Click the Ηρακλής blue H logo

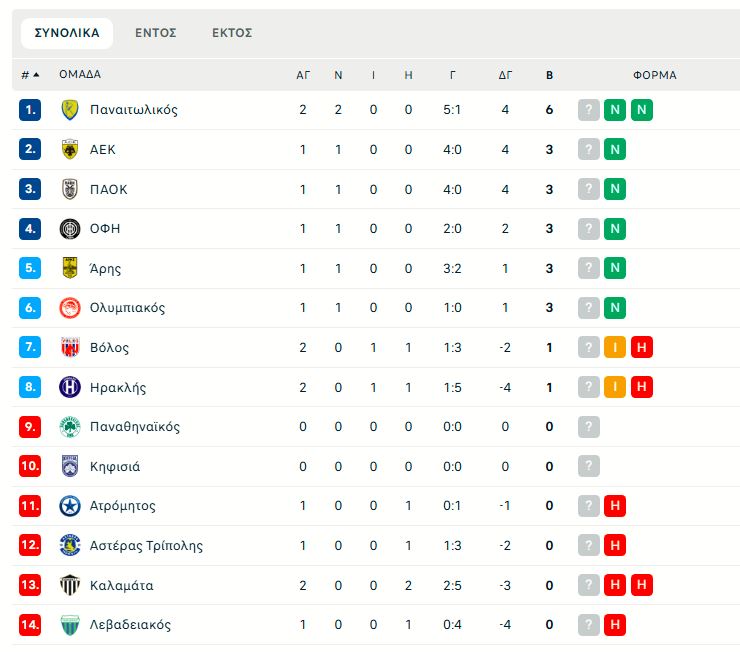70,387
